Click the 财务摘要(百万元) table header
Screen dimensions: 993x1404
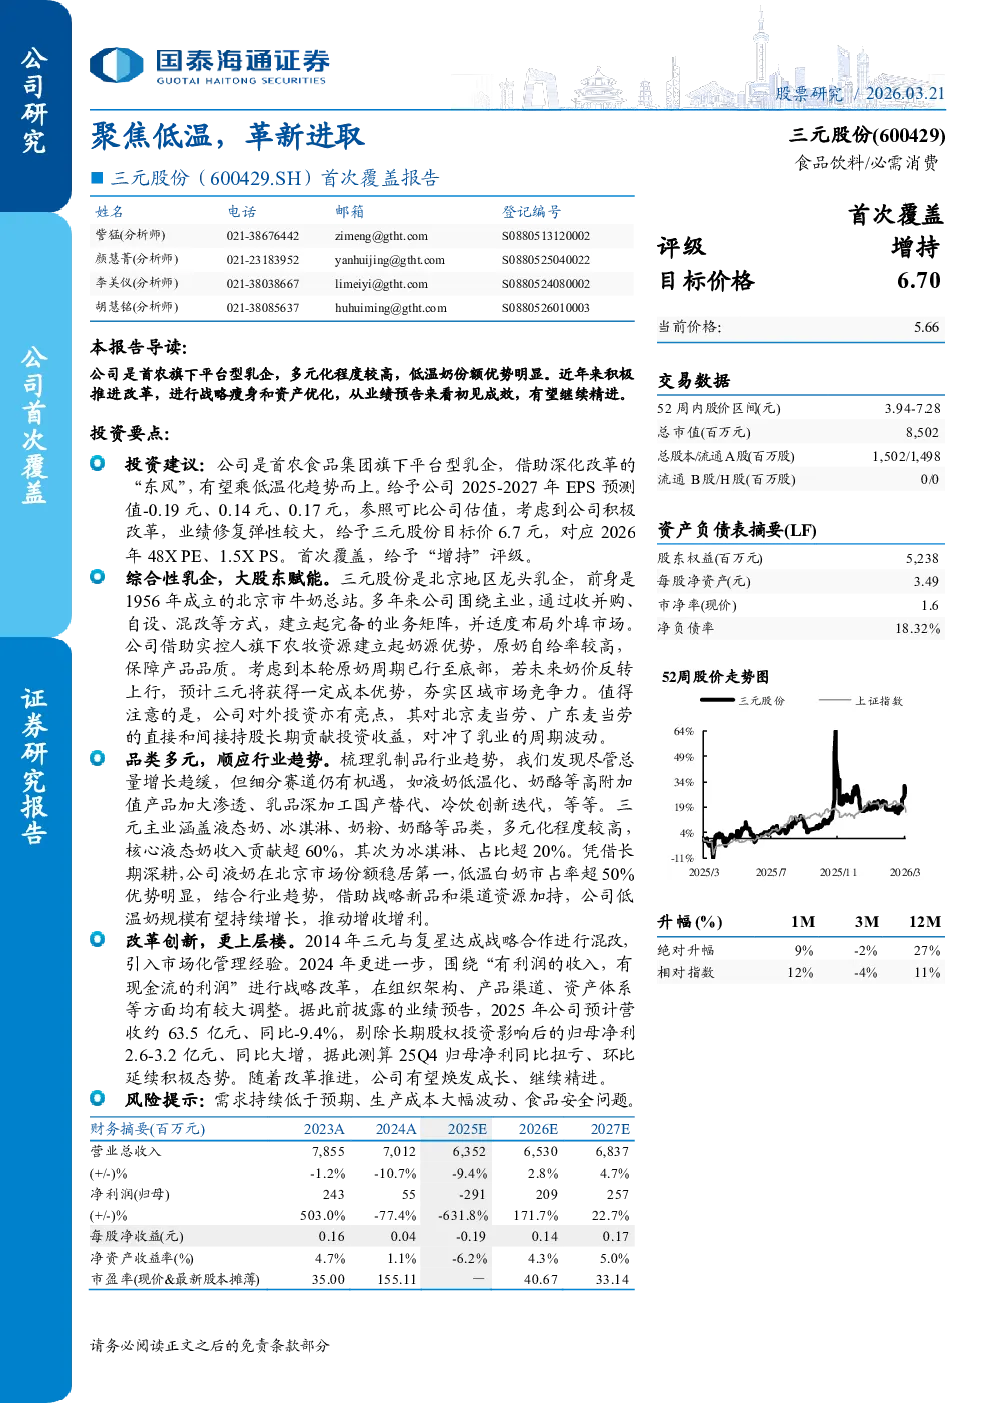coord(148,1129)
